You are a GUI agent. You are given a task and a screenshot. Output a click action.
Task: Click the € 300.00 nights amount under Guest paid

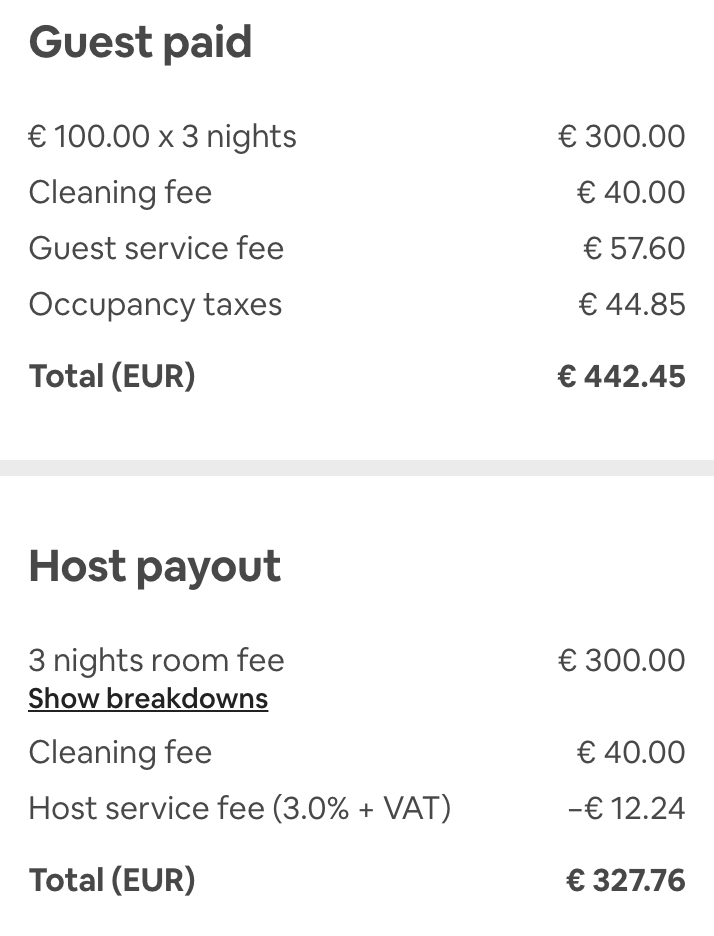[621, 136]
